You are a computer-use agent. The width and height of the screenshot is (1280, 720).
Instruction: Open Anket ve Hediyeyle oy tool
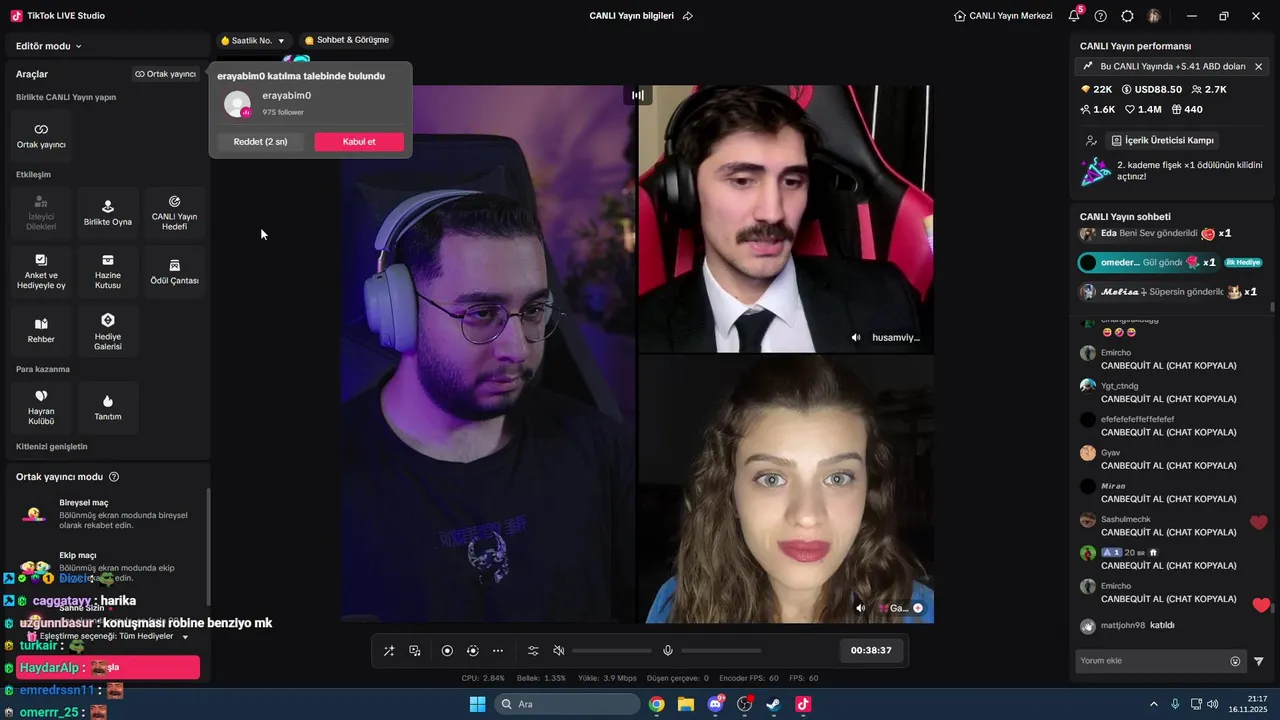[41, 272]
